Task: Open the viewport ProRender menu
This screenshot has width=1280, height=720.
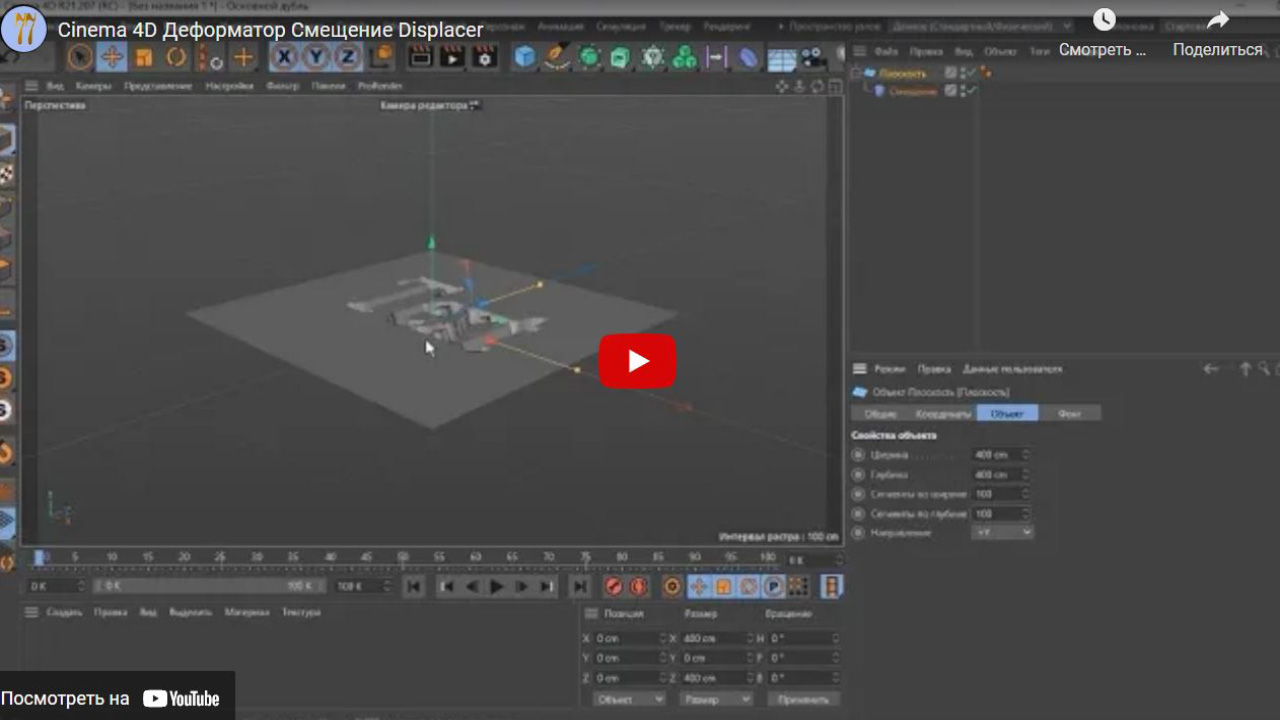Action: pyautogui.click(x=380, y=86)
